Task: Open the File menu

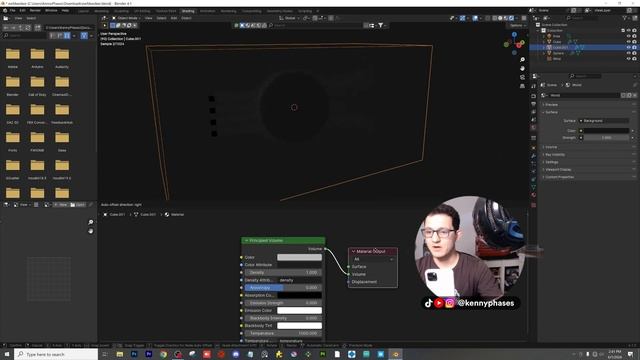Action: (x=12, y=11)
